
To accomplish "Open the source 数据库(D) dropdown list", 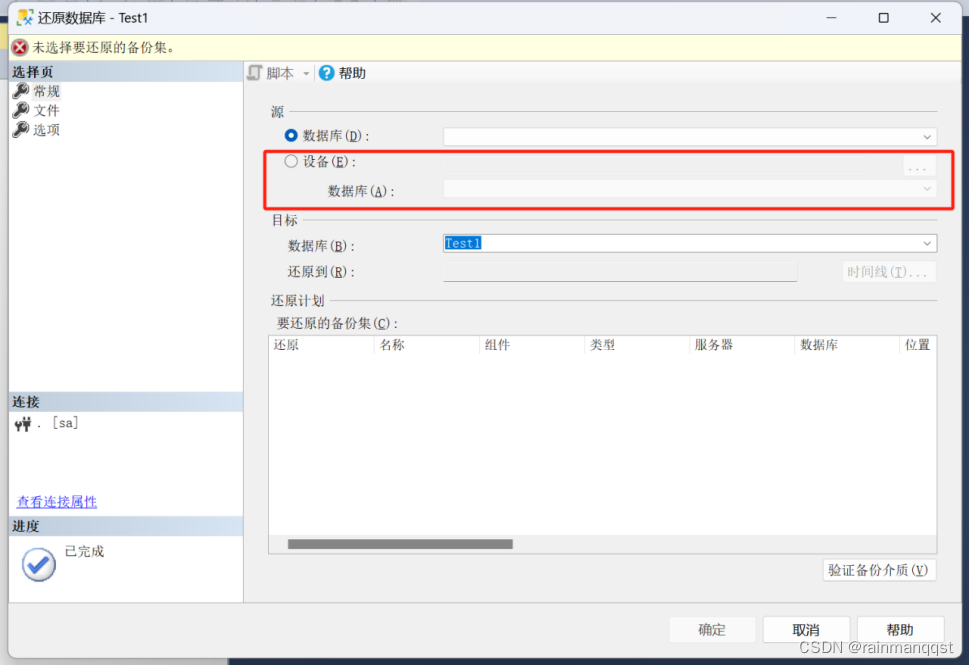I will pyautogui.click(x=927, y=136).
